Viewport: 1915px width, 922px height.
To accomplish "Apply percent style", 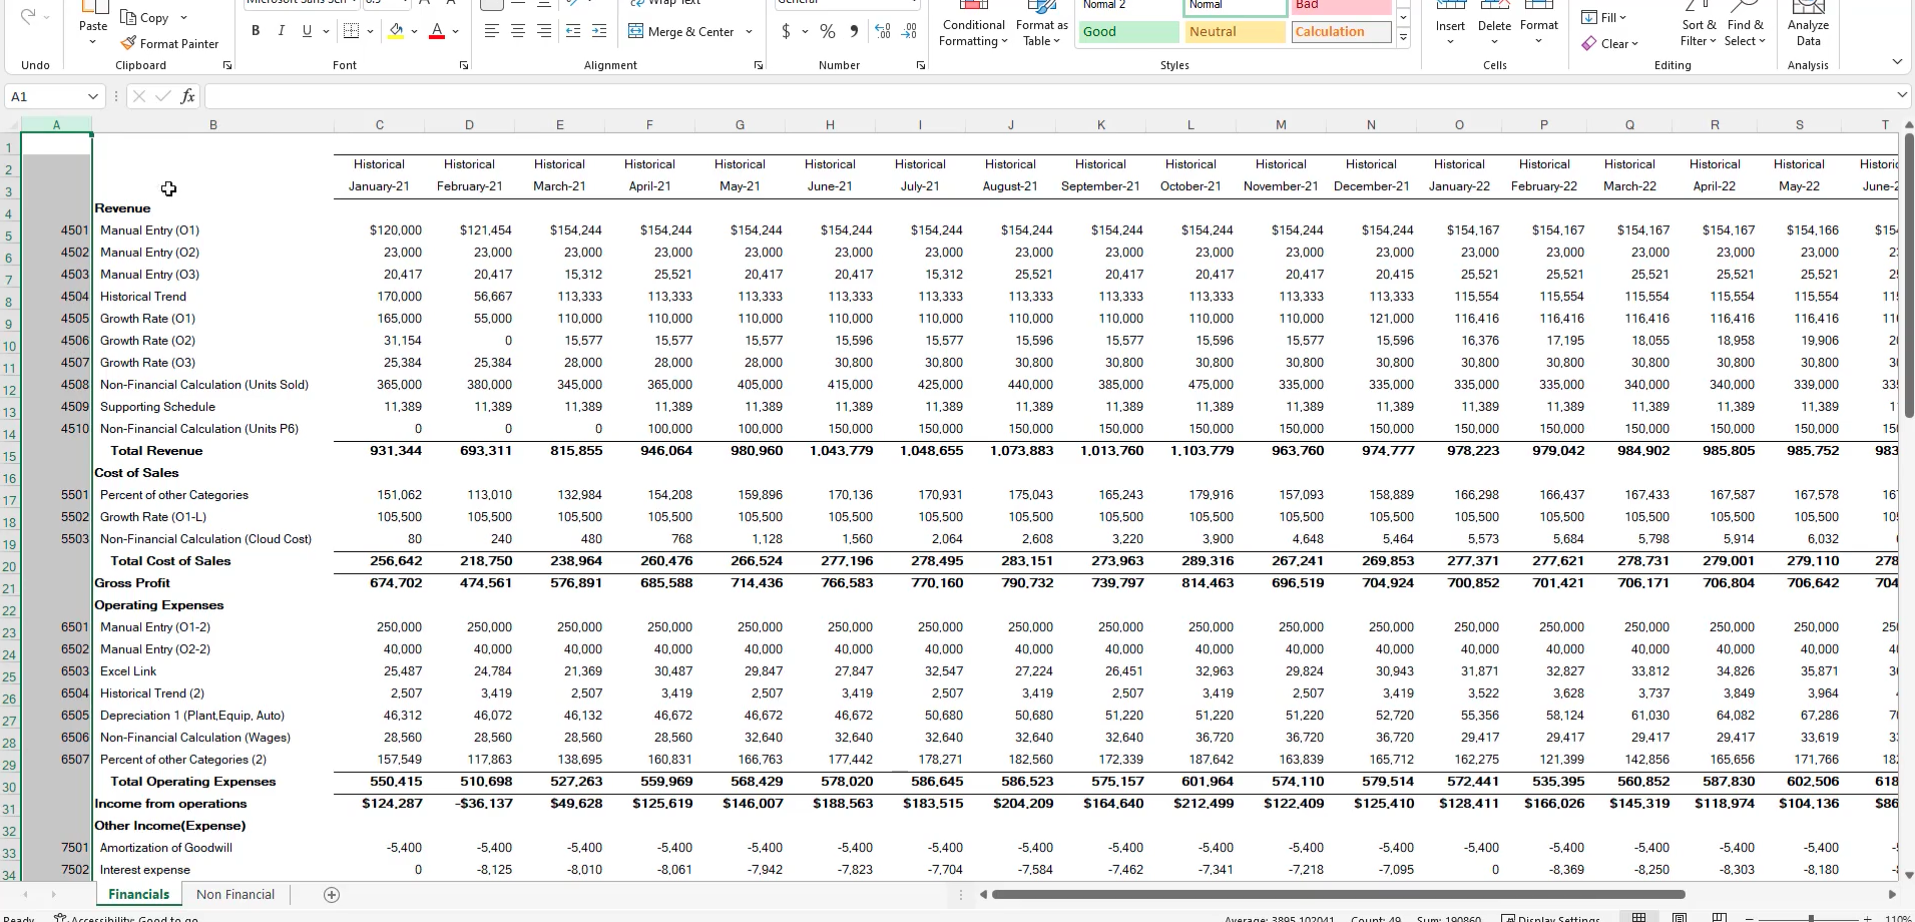I will pos(828,31).
